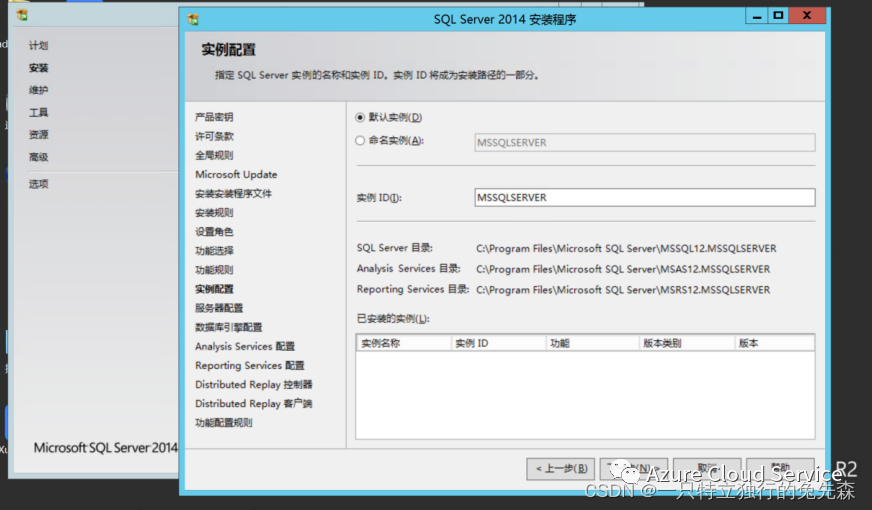Click the 实例 ID column header
Viewport: 872px width, 510px height.
click(498, 343)
